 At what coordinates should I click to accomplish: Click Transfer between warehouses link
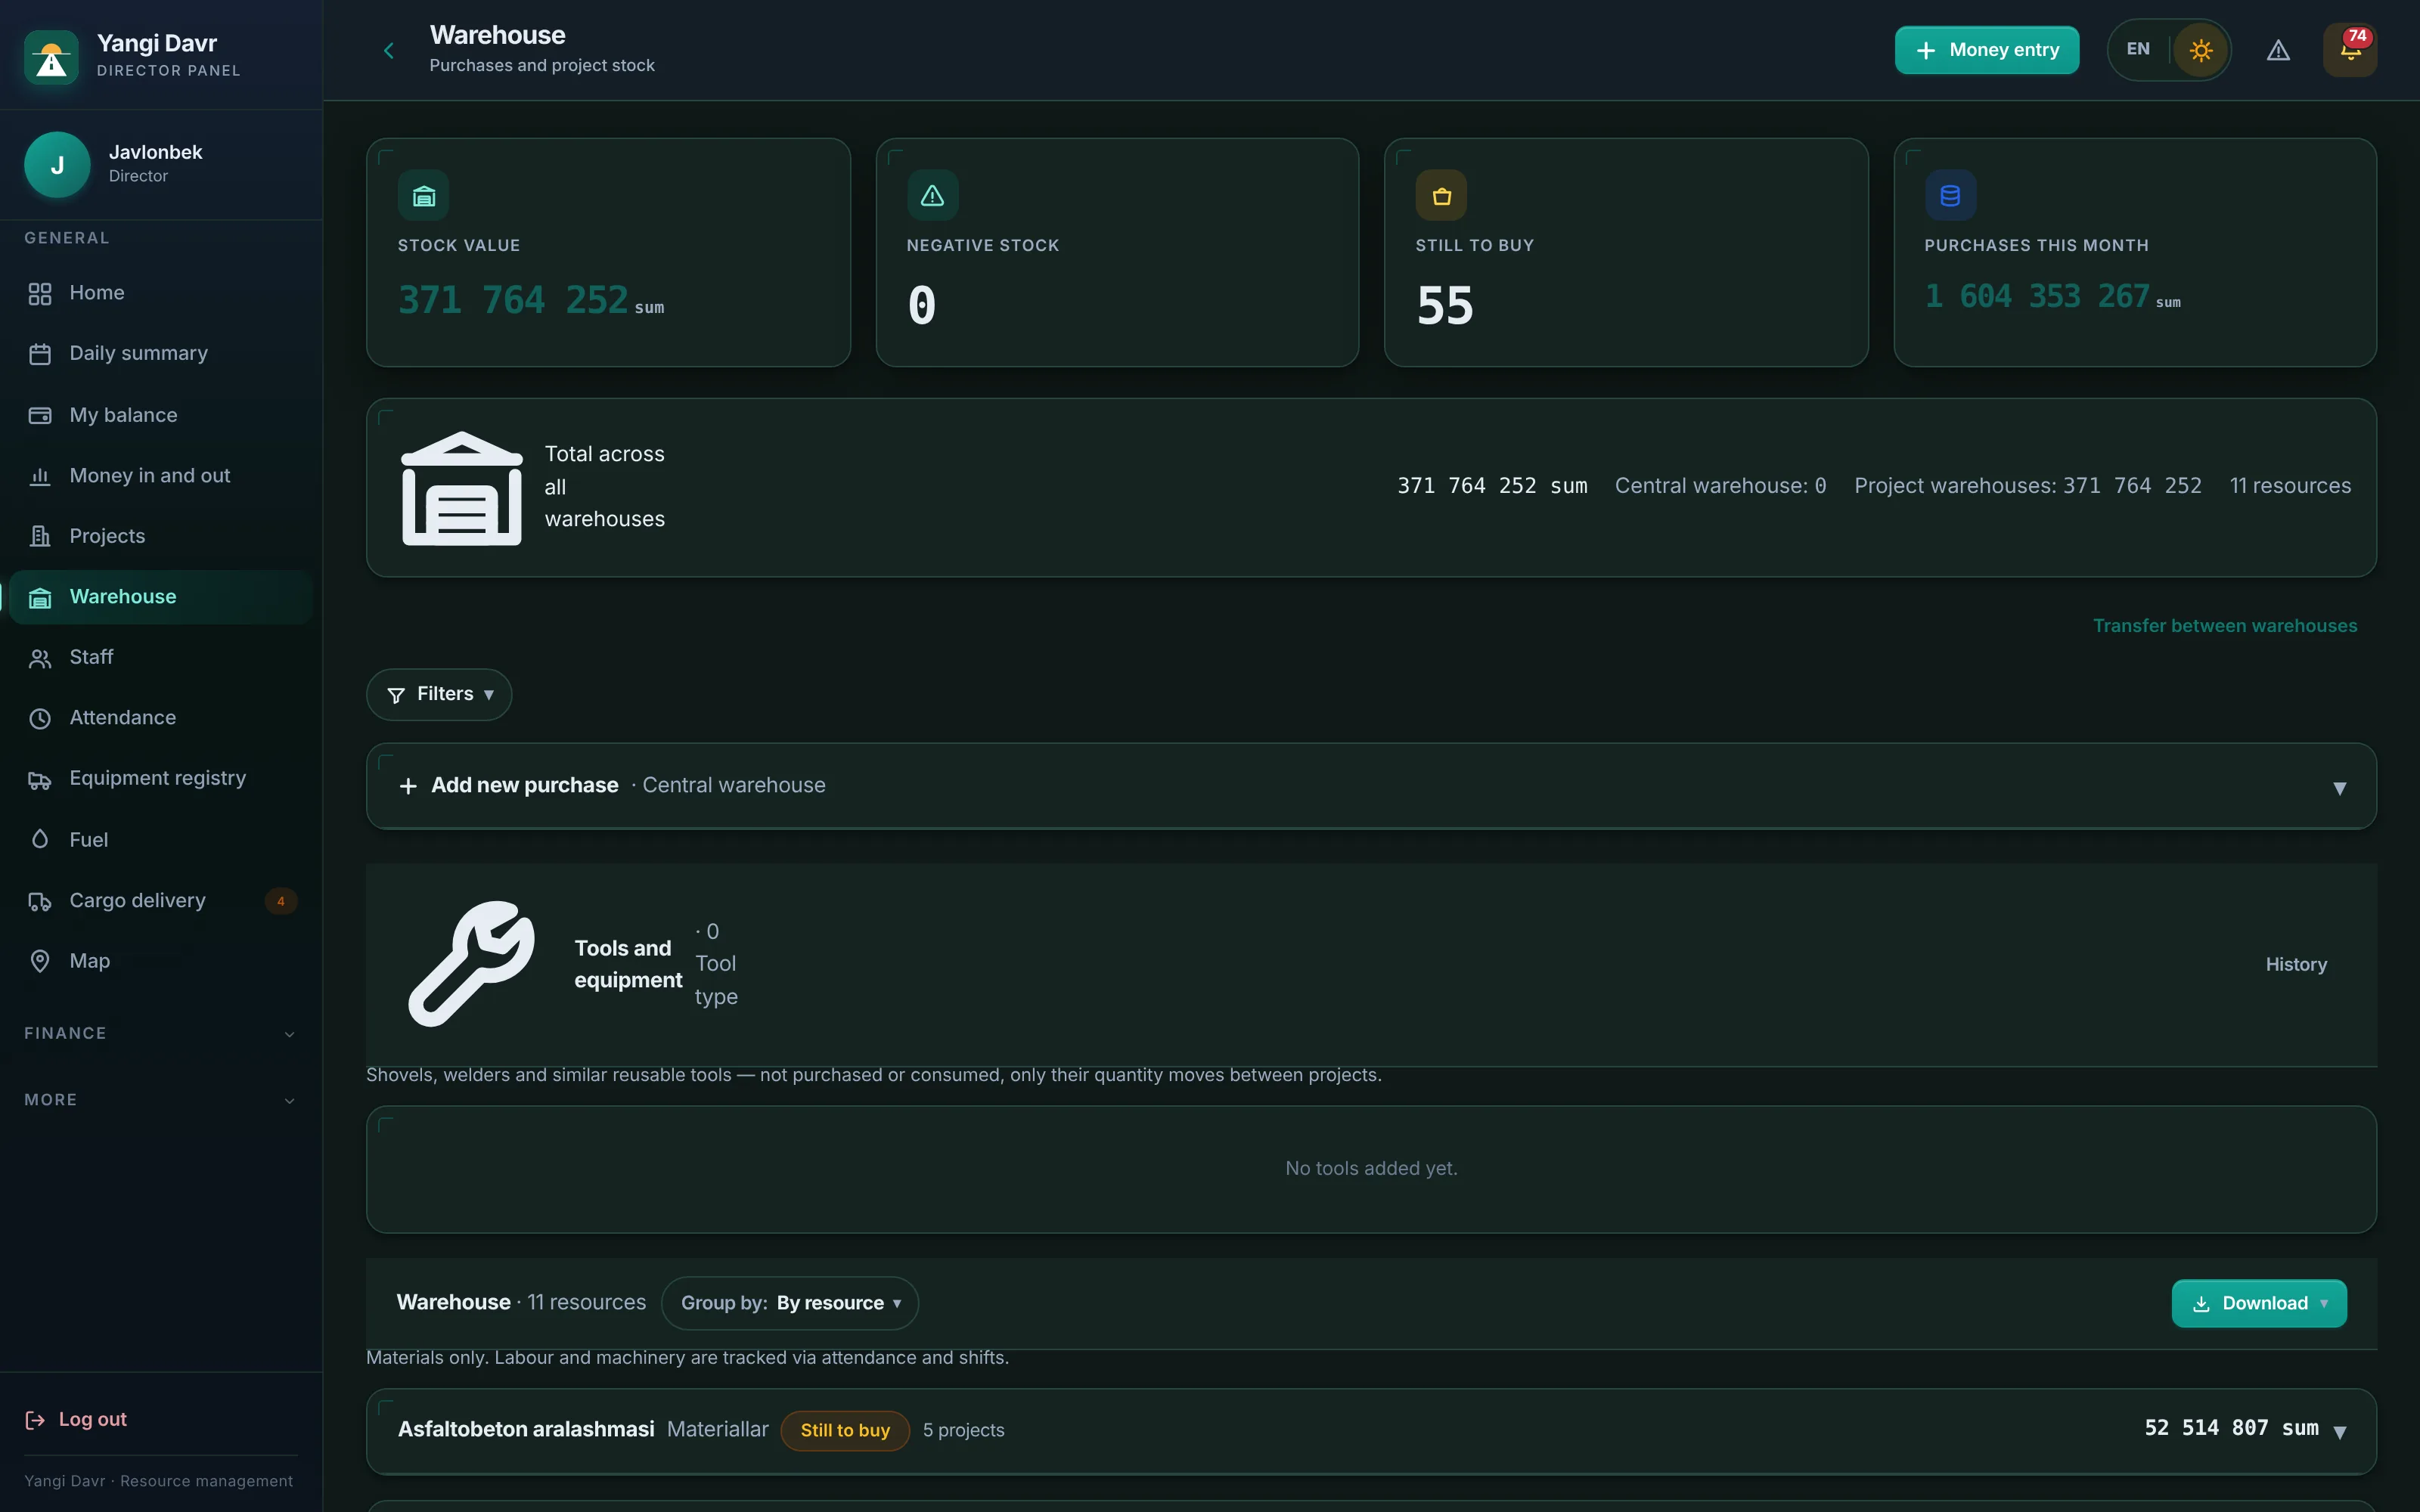2225,626
